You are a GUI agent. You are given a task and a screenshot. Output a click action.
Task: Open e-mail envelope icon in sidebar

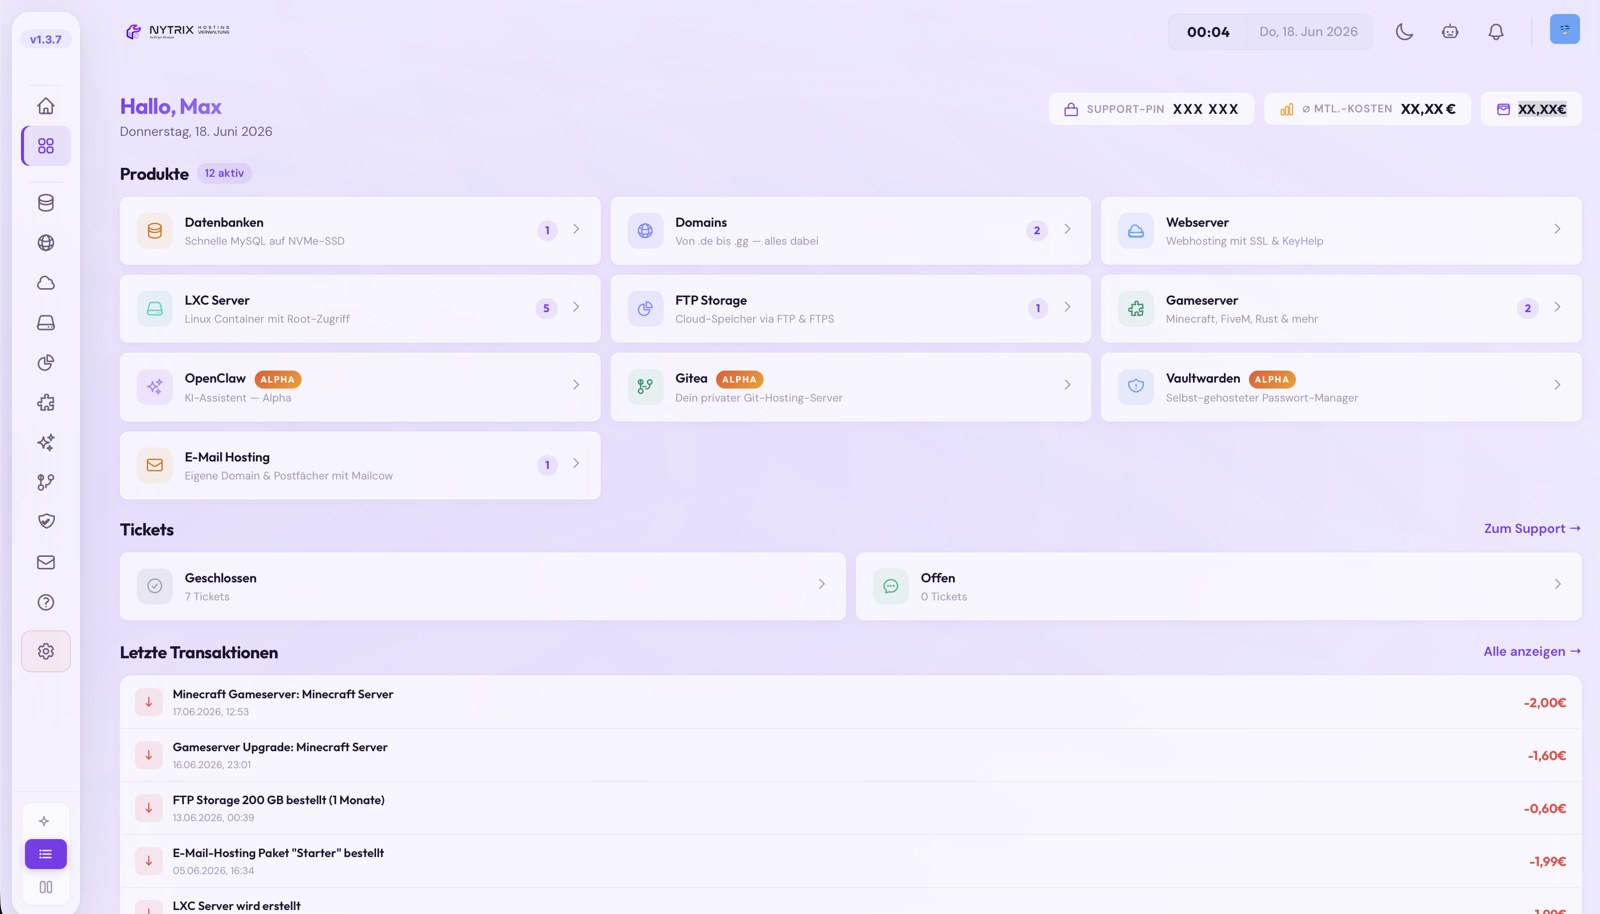(46, 562)
